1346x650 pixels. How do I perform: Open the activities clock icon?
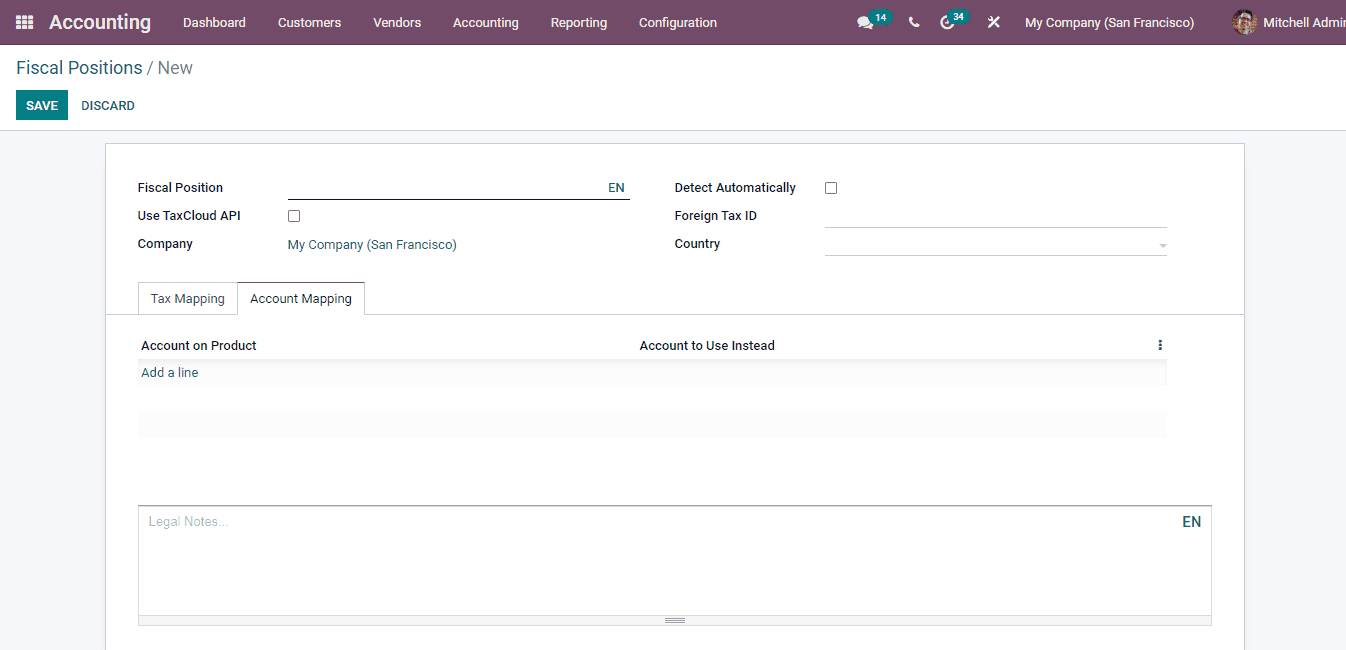947,21
